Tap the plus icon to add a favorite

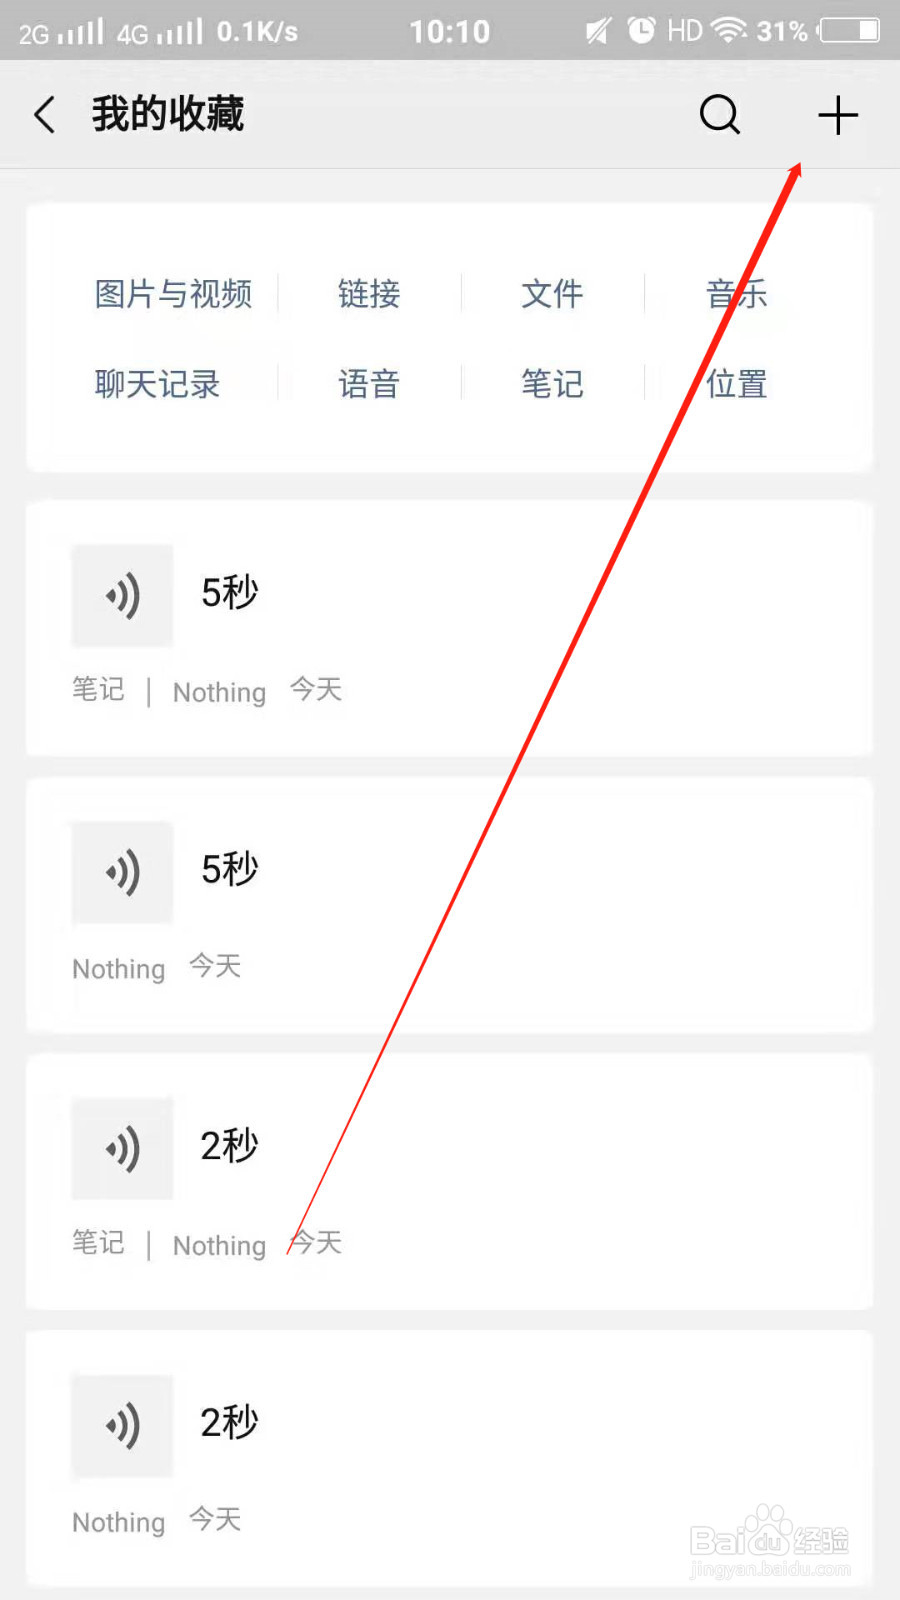point(838,115)
